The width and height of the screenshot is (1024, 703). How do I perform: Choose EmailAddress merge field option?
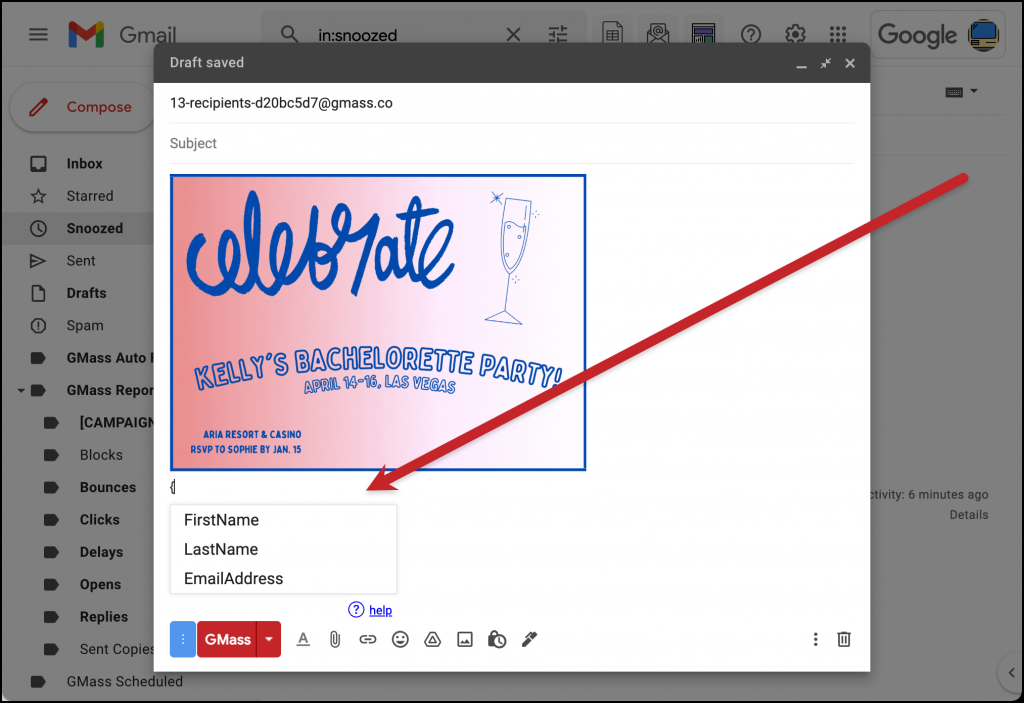pos(233,578)
